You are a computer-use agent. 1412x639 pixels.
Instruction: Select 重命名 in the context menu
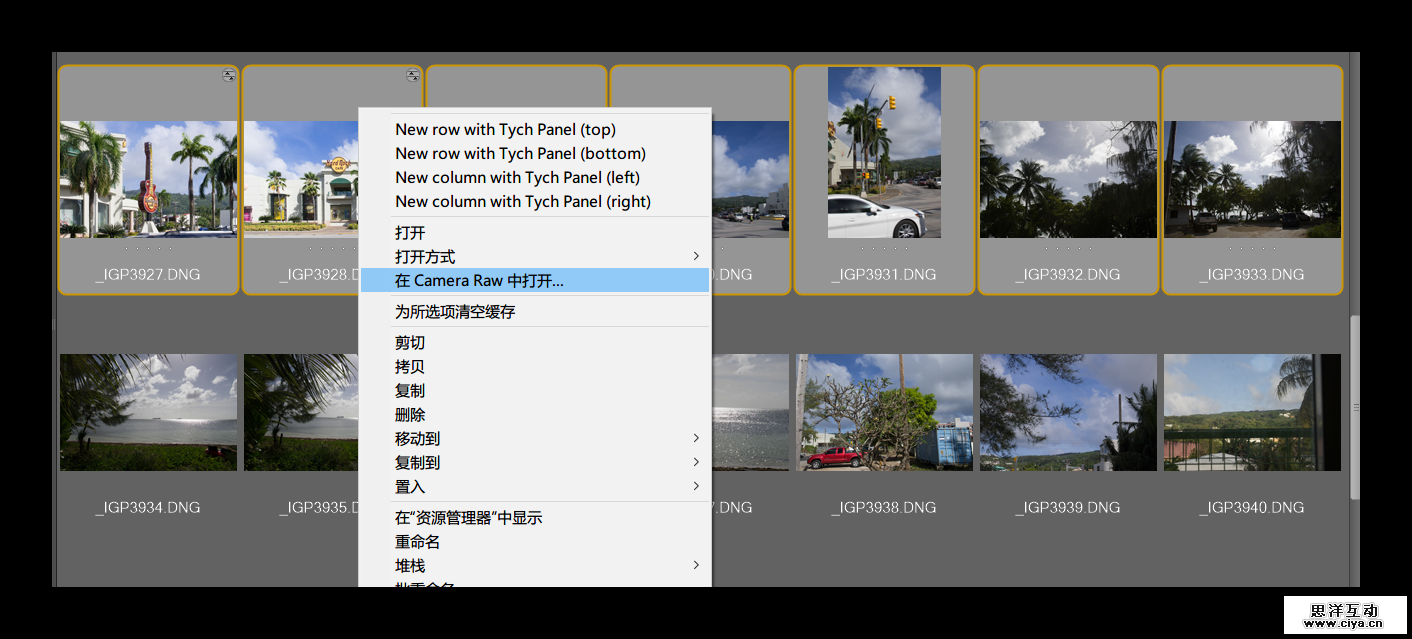tap(417, 542)
